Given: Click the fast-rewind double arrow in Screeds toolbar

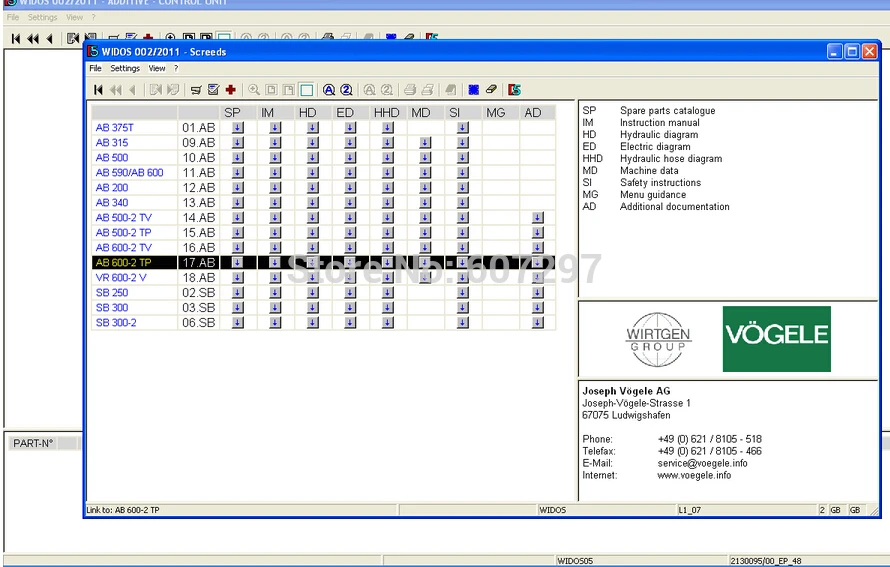Looking at the screenshot, I should [116, 90].
